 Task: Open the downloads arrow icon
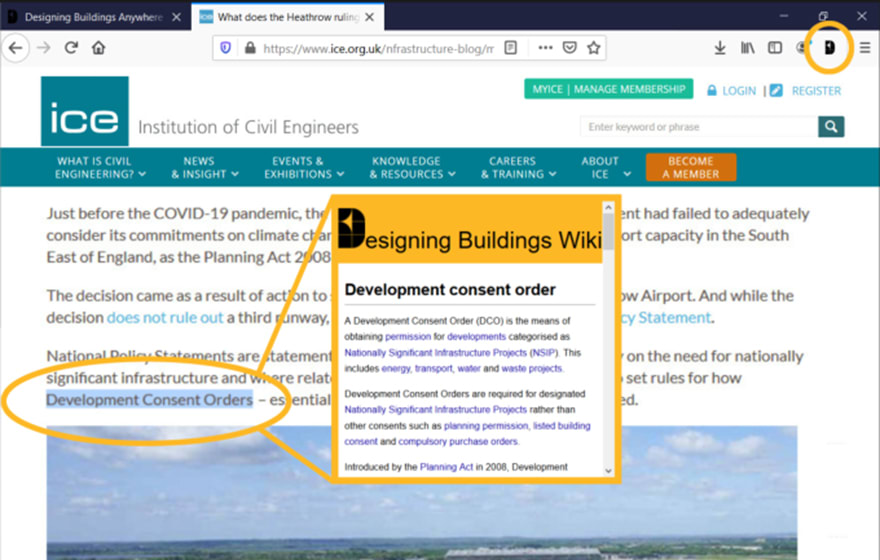(x=719, y=48)
